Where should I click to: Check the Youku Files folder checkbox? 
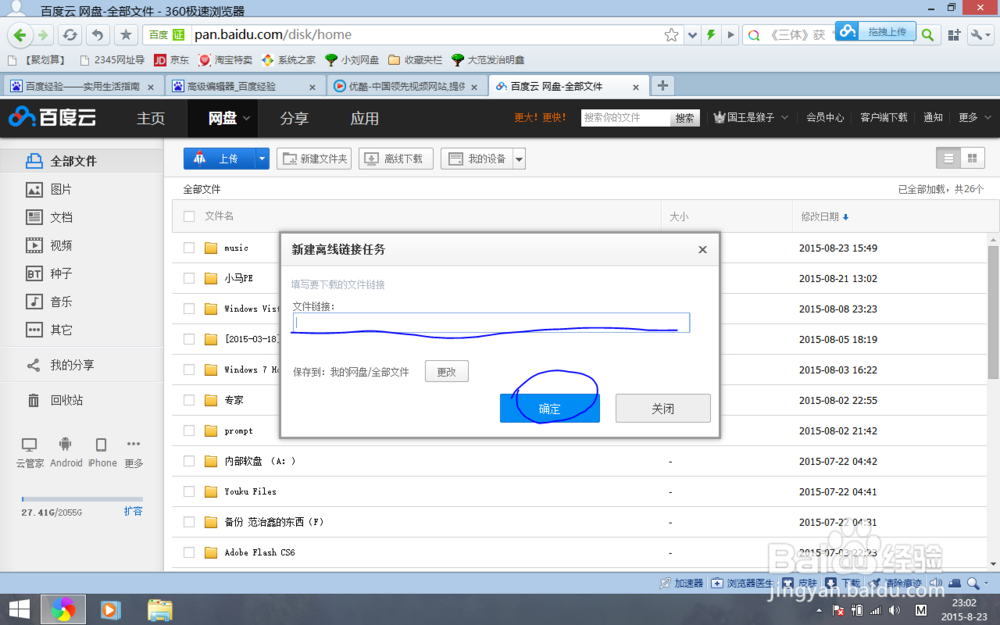189,492
